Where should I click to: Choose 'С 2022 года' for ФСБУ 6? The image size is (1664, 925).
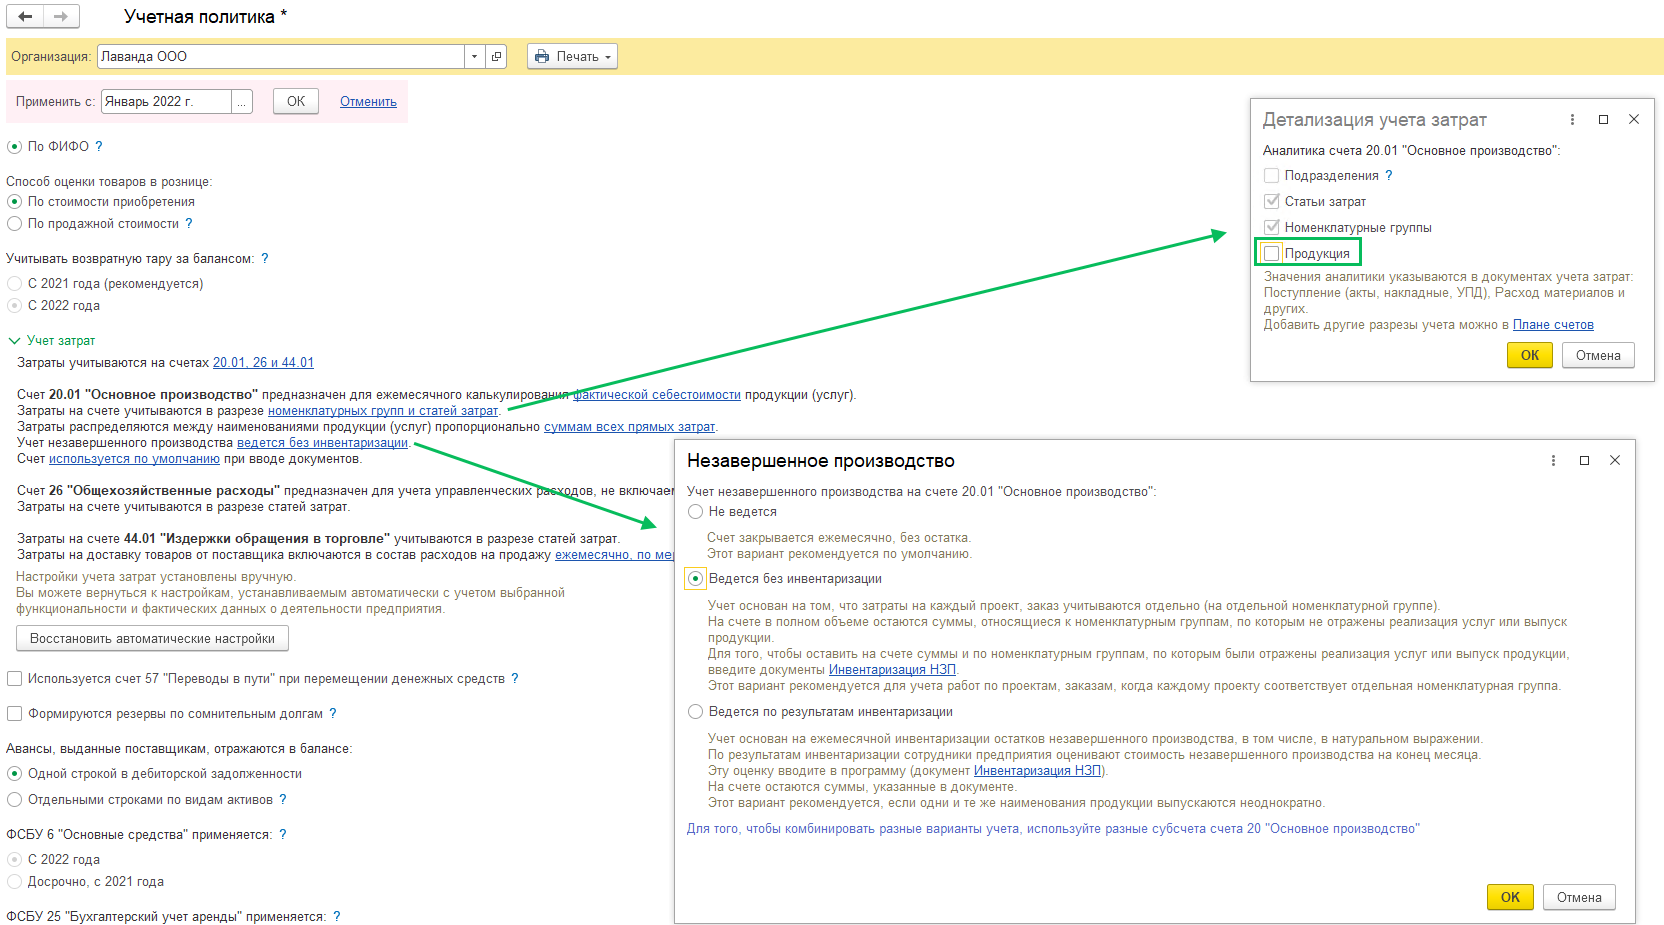(x=15, y=859)
